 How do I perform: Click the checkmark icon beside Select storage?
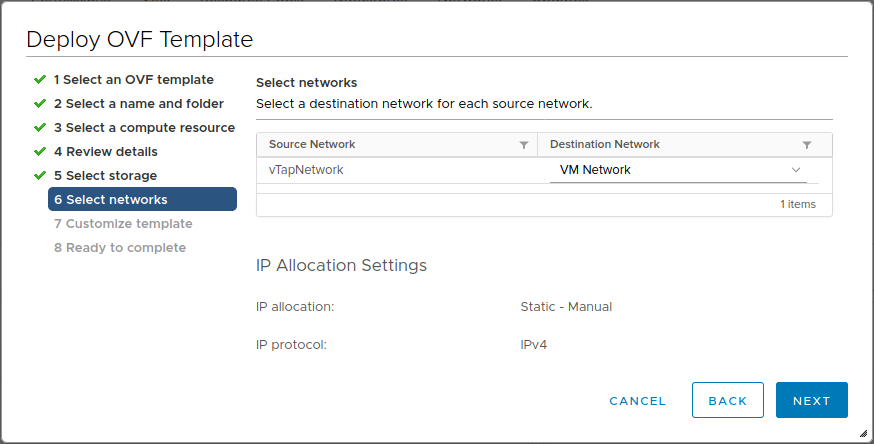tap(39, 175)
